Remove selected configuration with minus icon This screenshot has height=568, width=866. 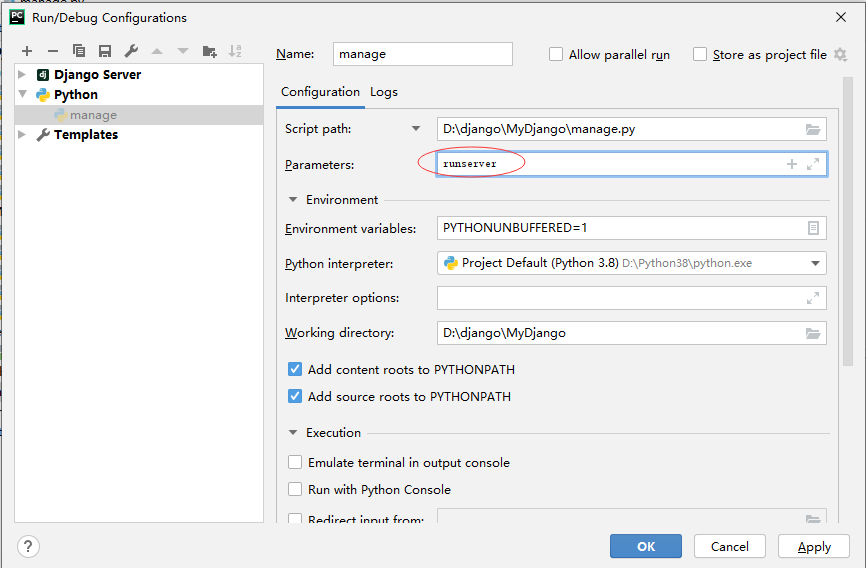tap(53, 51)
